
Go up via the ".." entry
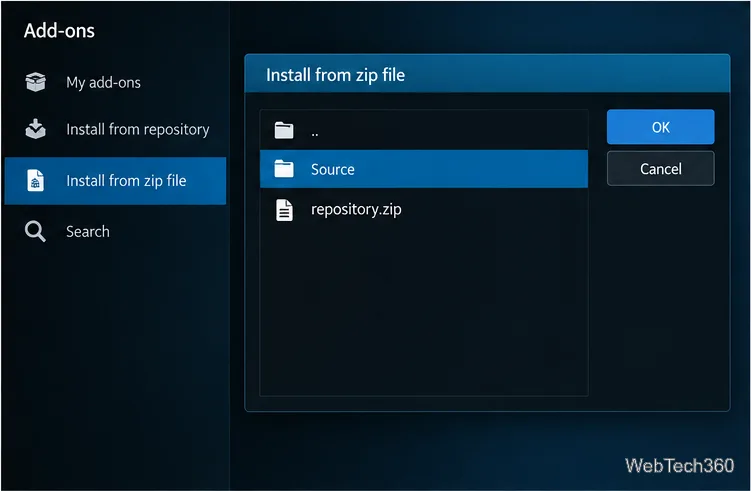[423, 130]
